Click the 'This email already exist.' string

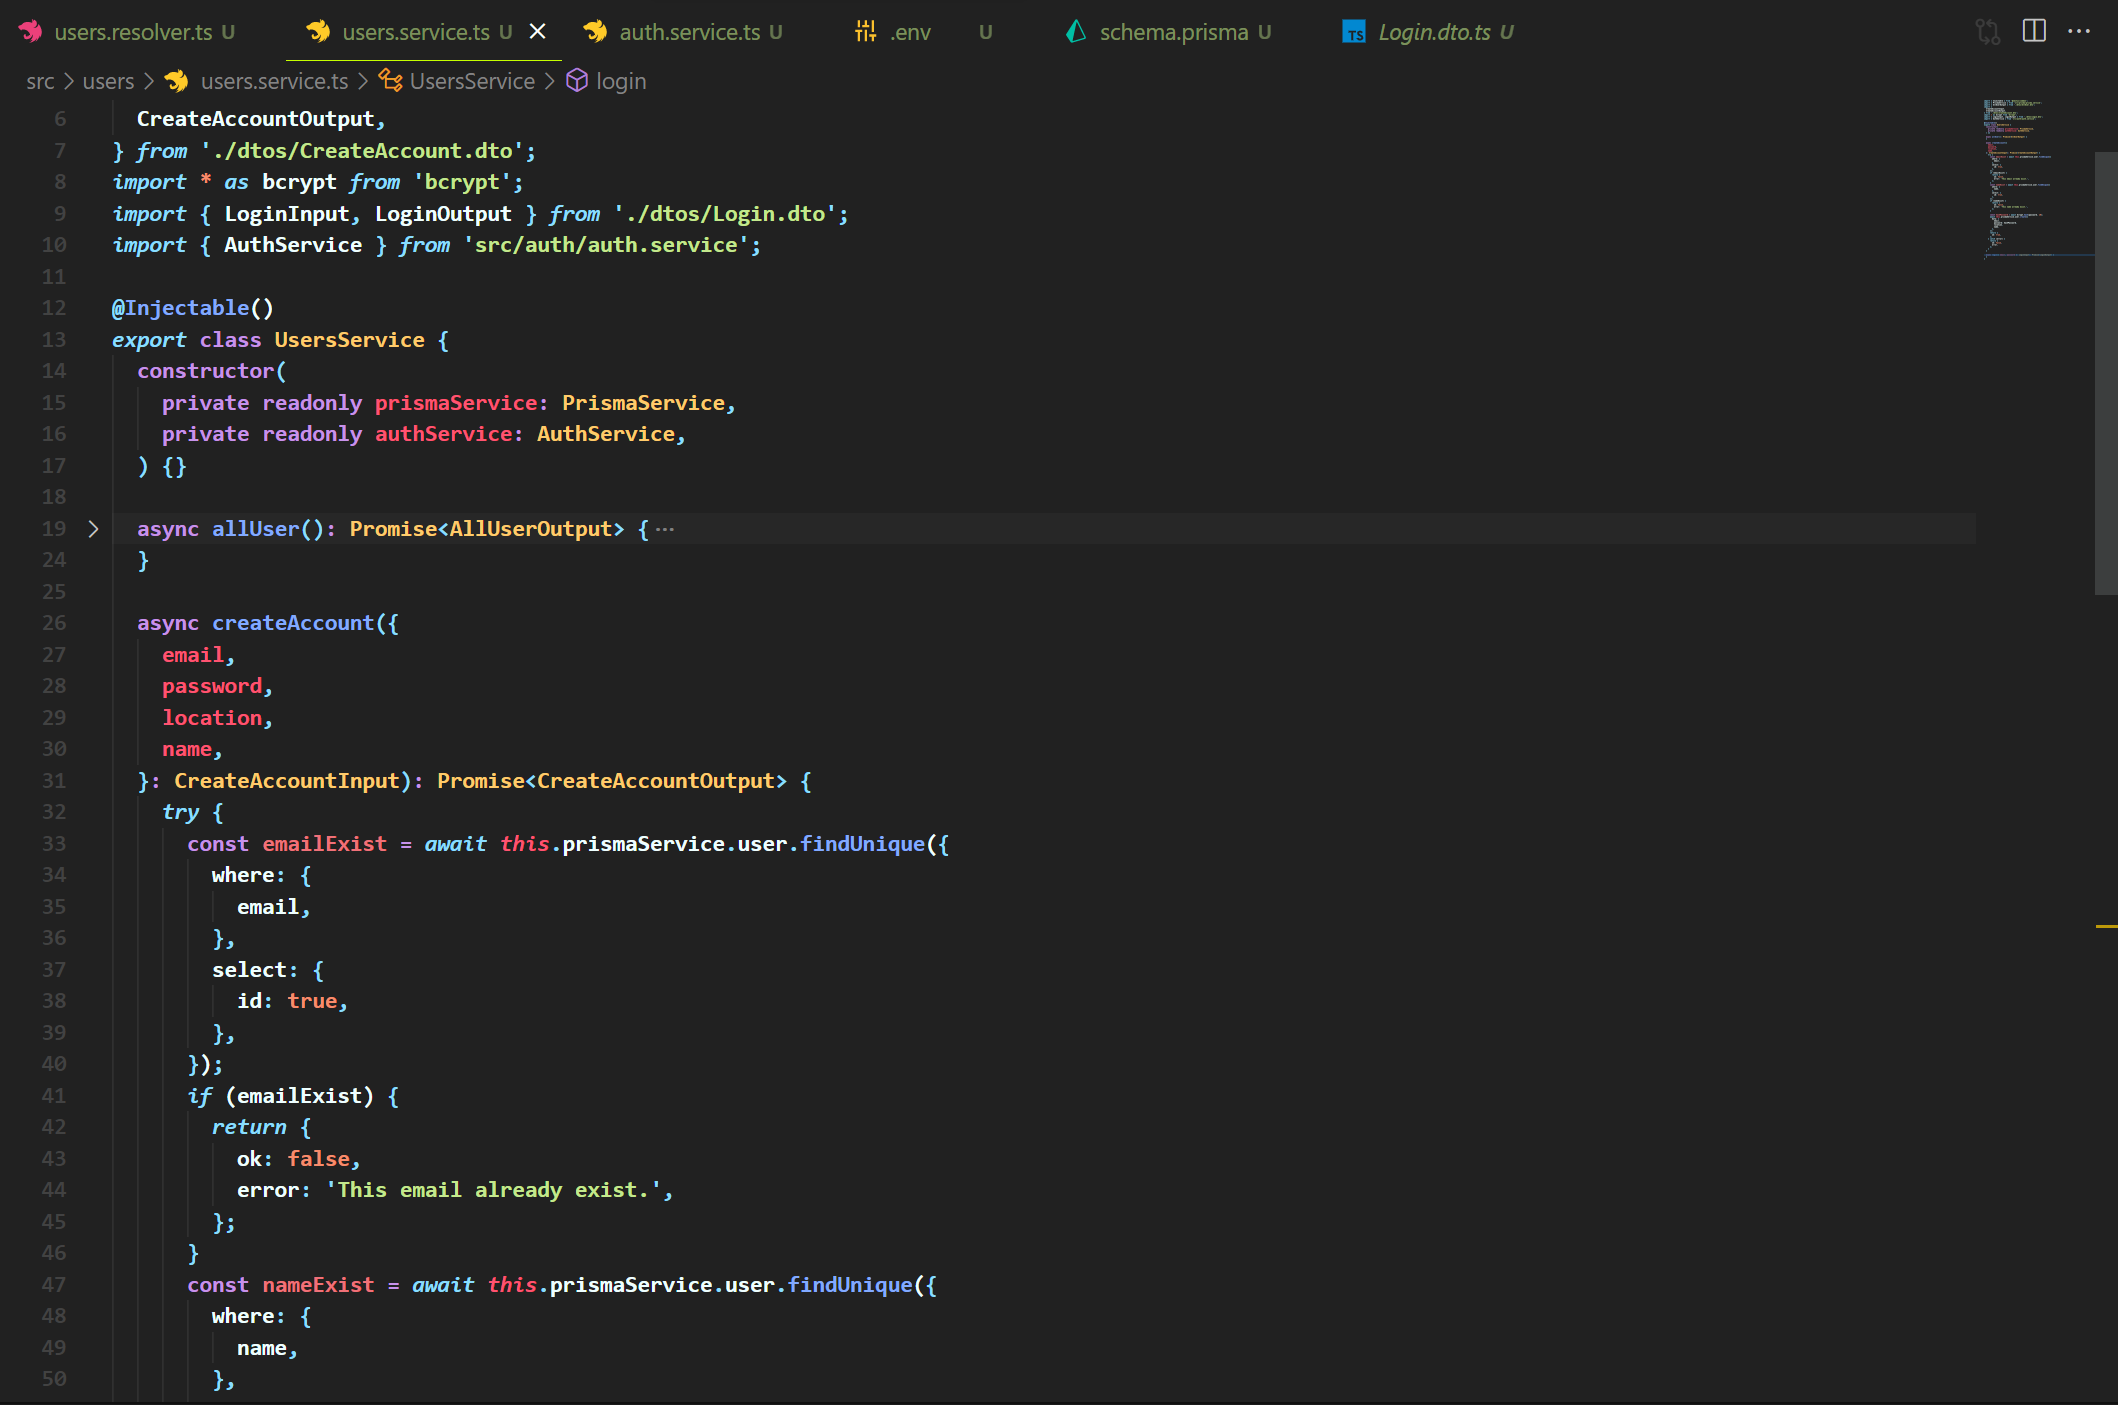(494, 1190)
